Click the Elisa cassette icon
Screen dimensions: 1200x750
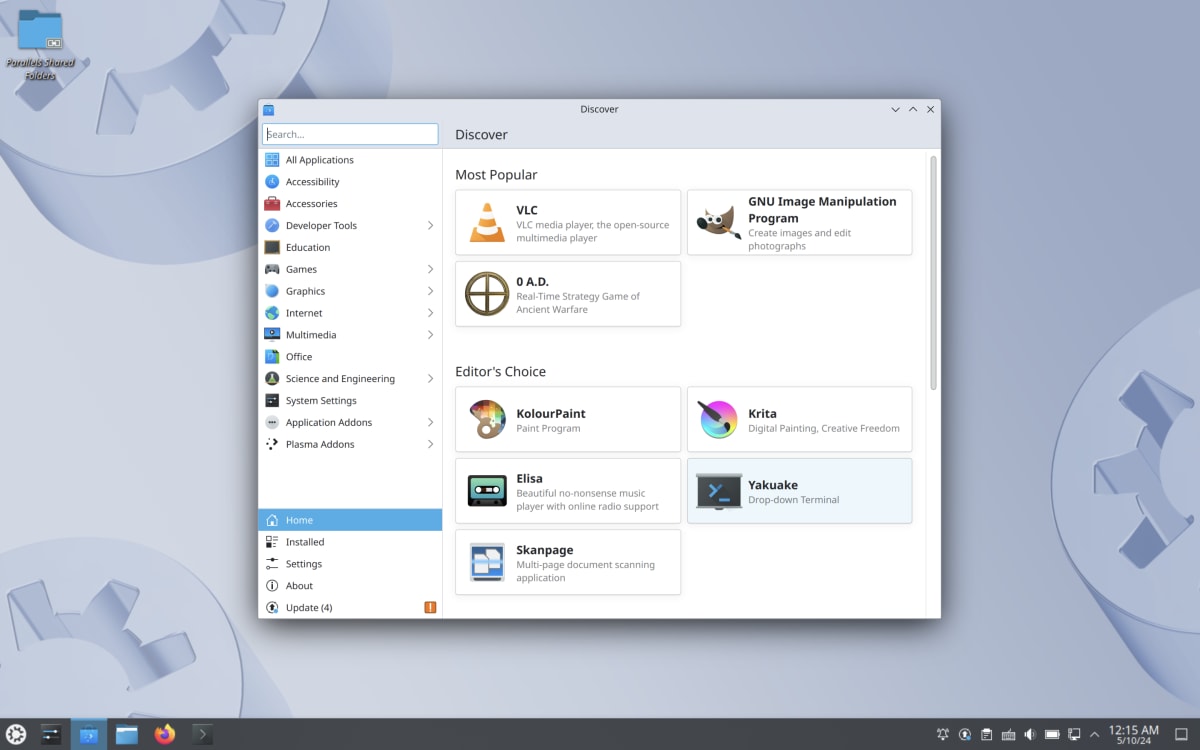point(487,490)
